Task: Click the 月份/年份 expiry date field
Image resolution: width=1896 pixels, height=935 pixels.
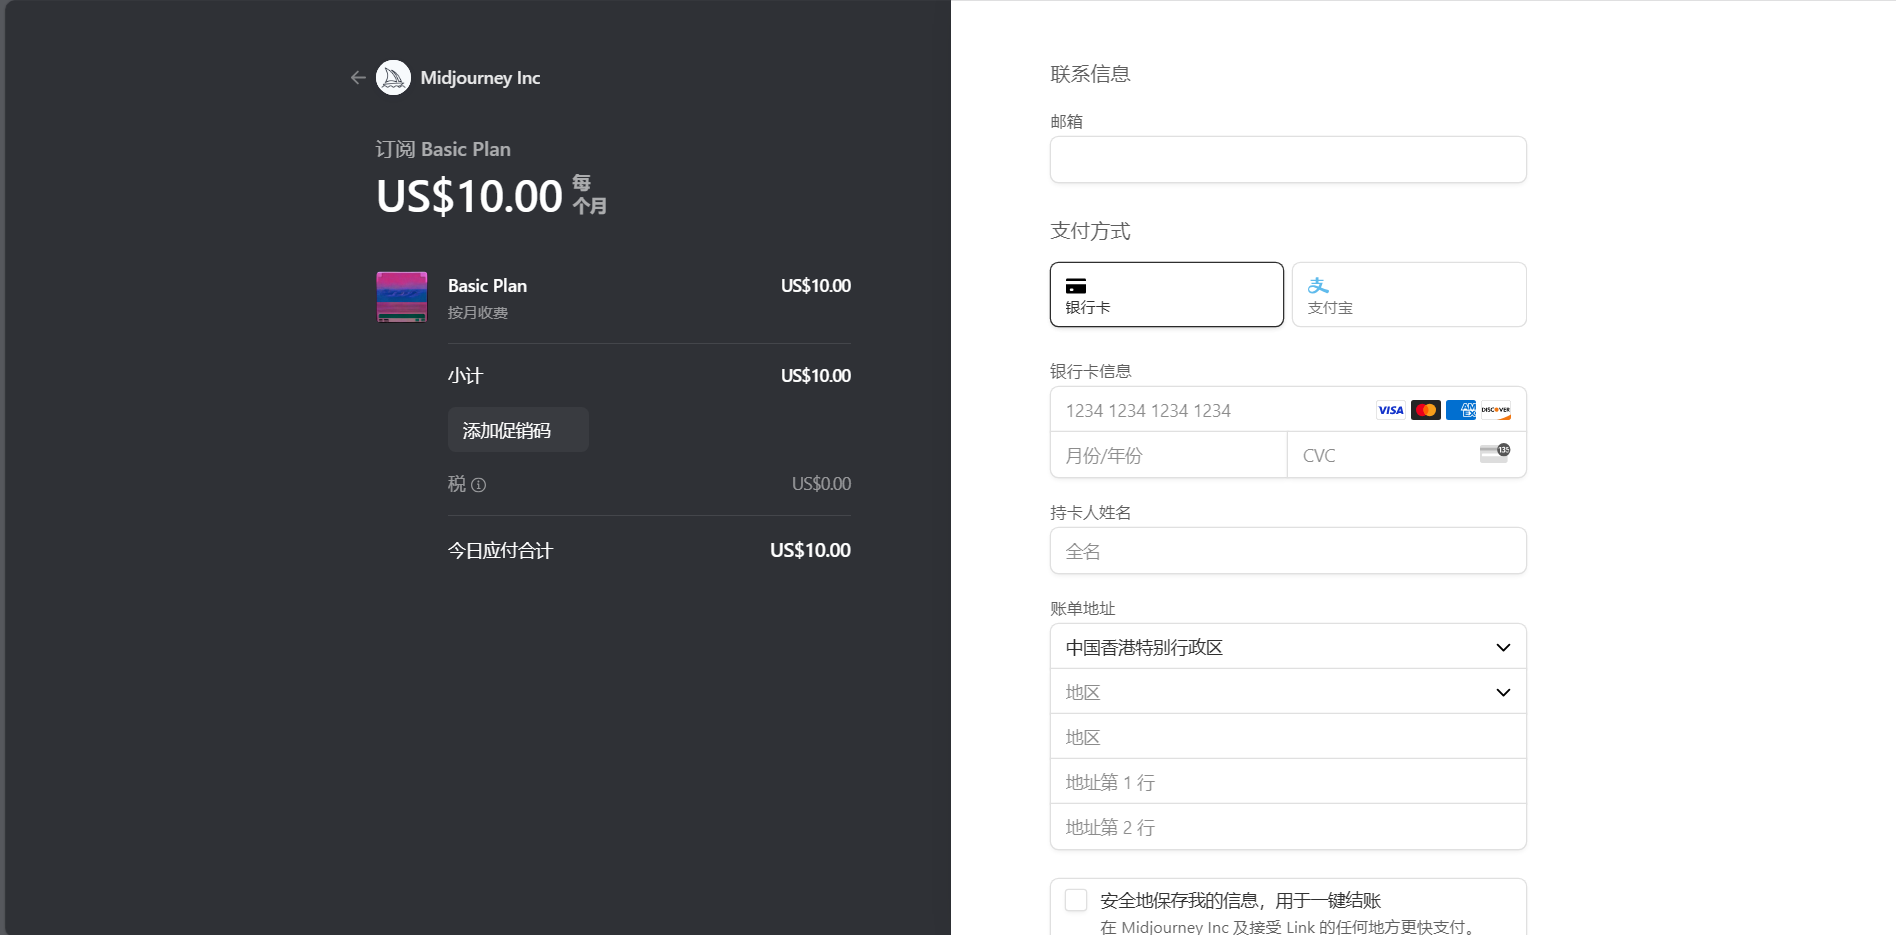Action: (1168, 455)
